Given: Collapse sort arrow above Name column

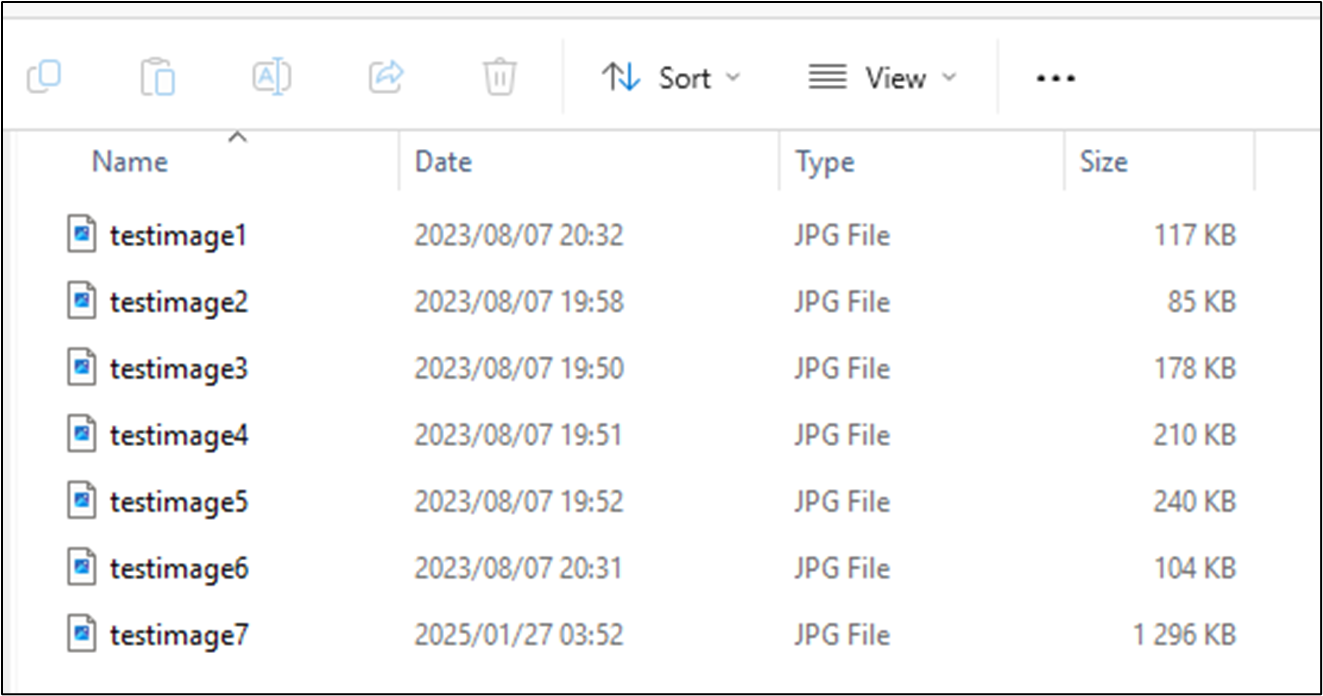Looking at the screenshot, I should [x=237, y=138].
